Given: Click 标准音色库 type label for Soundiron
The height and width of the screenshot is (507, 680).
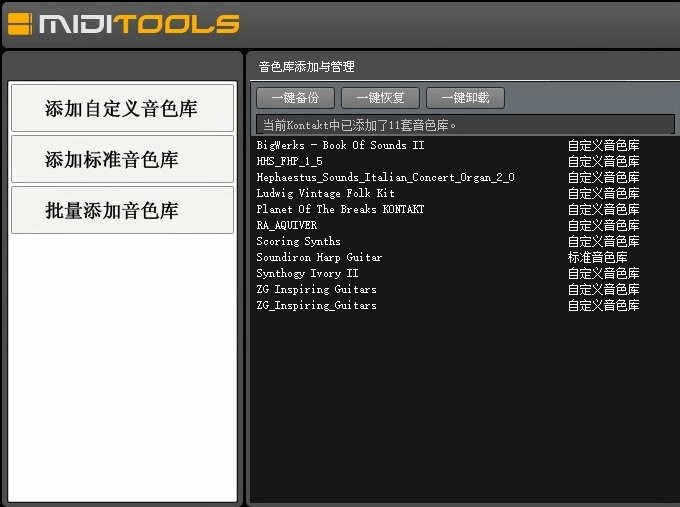Looking at the screenshot, I should pos(598,258).
